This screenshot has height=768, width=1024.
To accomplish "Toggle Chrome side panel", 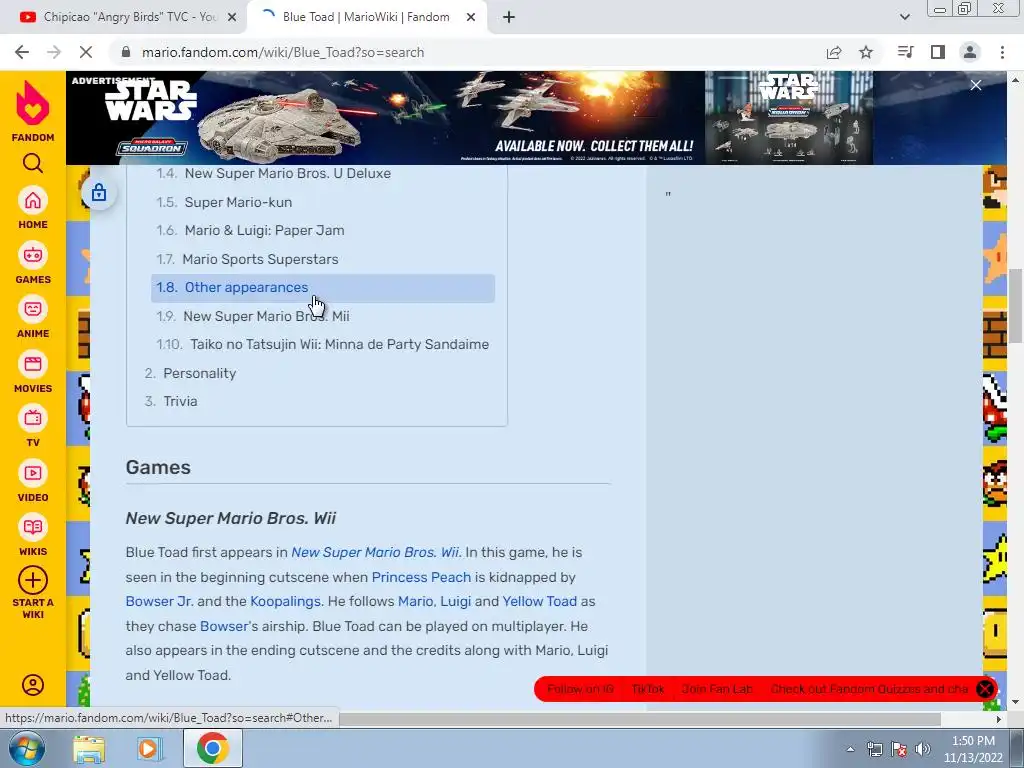I will (938, 52).
